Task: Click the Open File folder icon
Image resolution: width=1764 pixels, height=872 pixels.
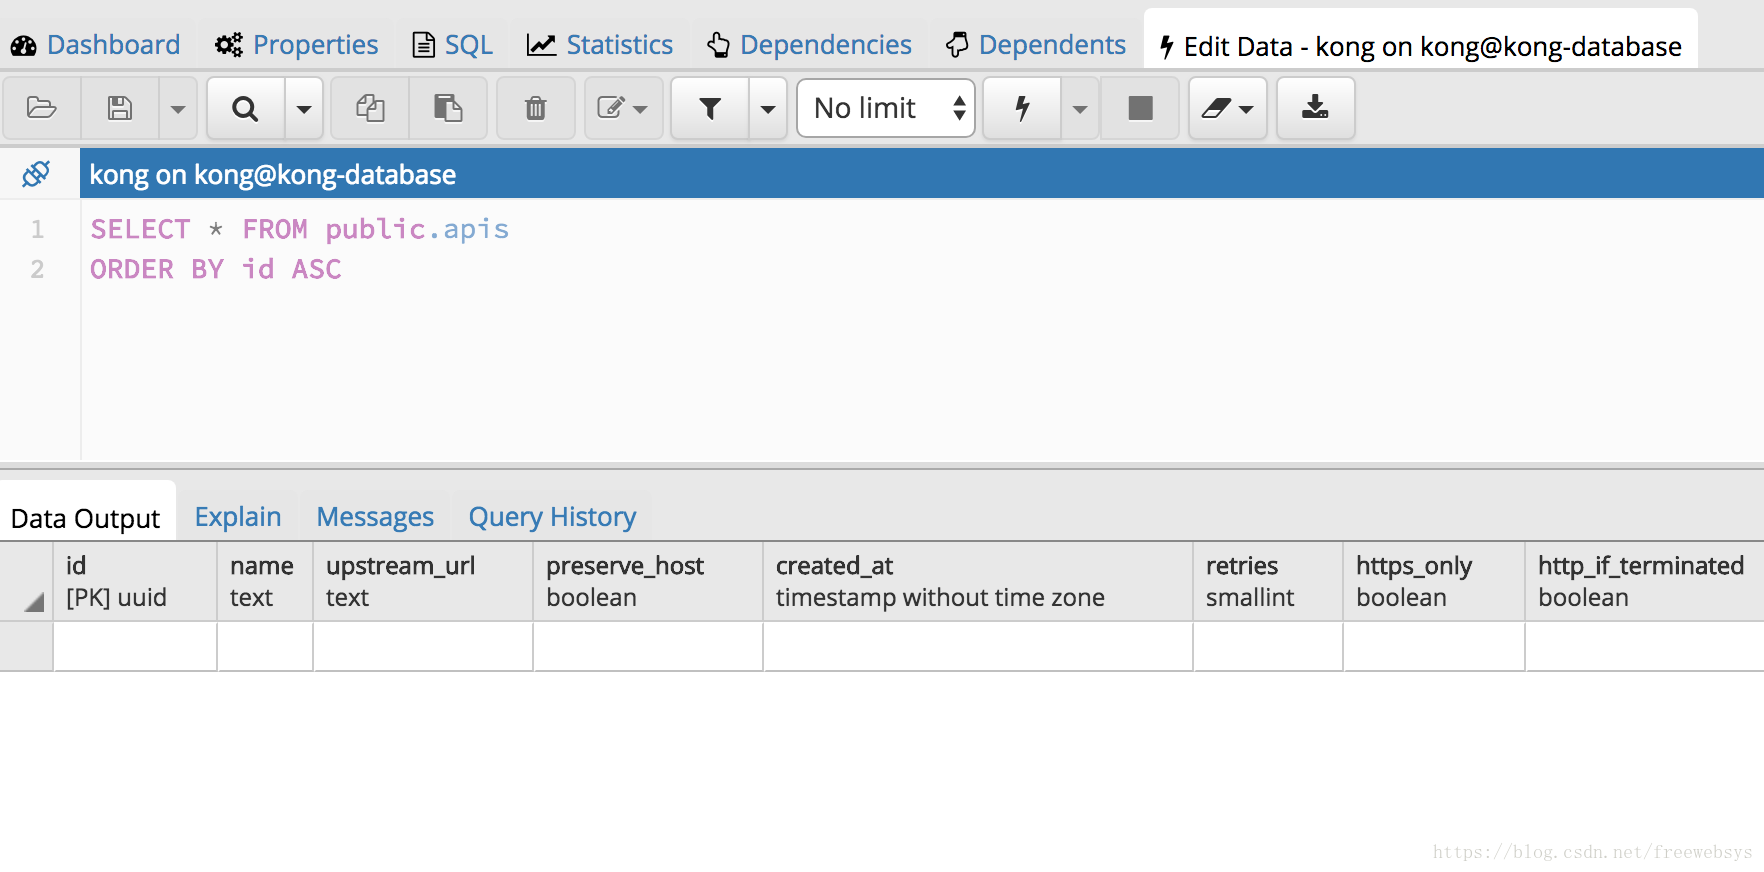Action: (42, 108)
